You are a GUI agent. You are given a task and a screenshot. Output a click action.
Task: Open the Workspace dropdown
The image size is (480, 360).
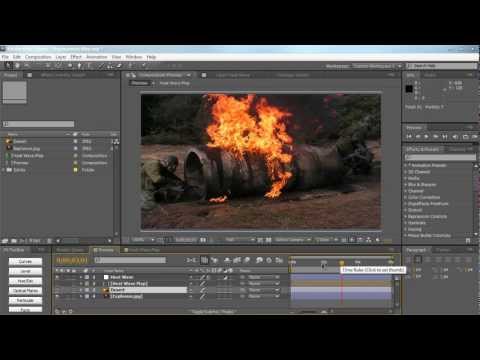[x=377, y=66]
